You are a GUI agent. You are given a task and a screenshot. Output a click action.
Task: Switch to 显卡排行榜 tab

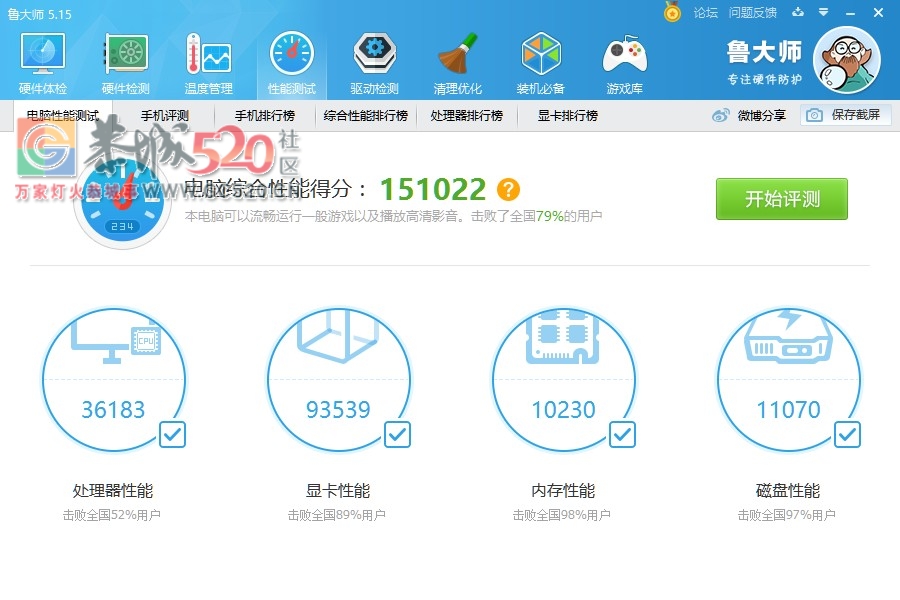[567, 115]
